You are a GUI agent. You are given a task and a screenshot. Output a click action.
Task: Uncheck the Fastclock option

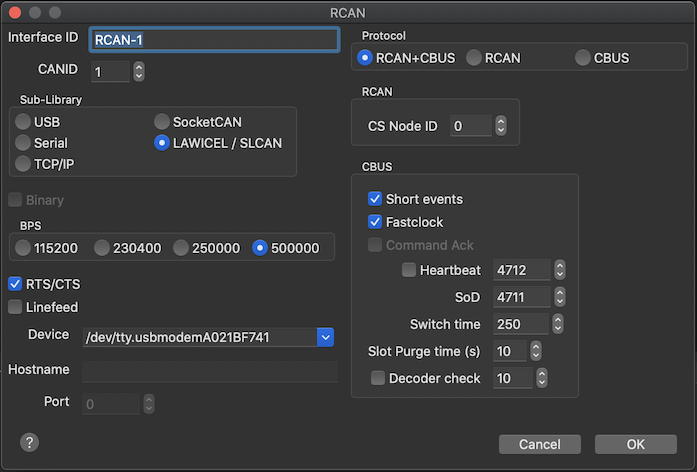click(375, 222)
